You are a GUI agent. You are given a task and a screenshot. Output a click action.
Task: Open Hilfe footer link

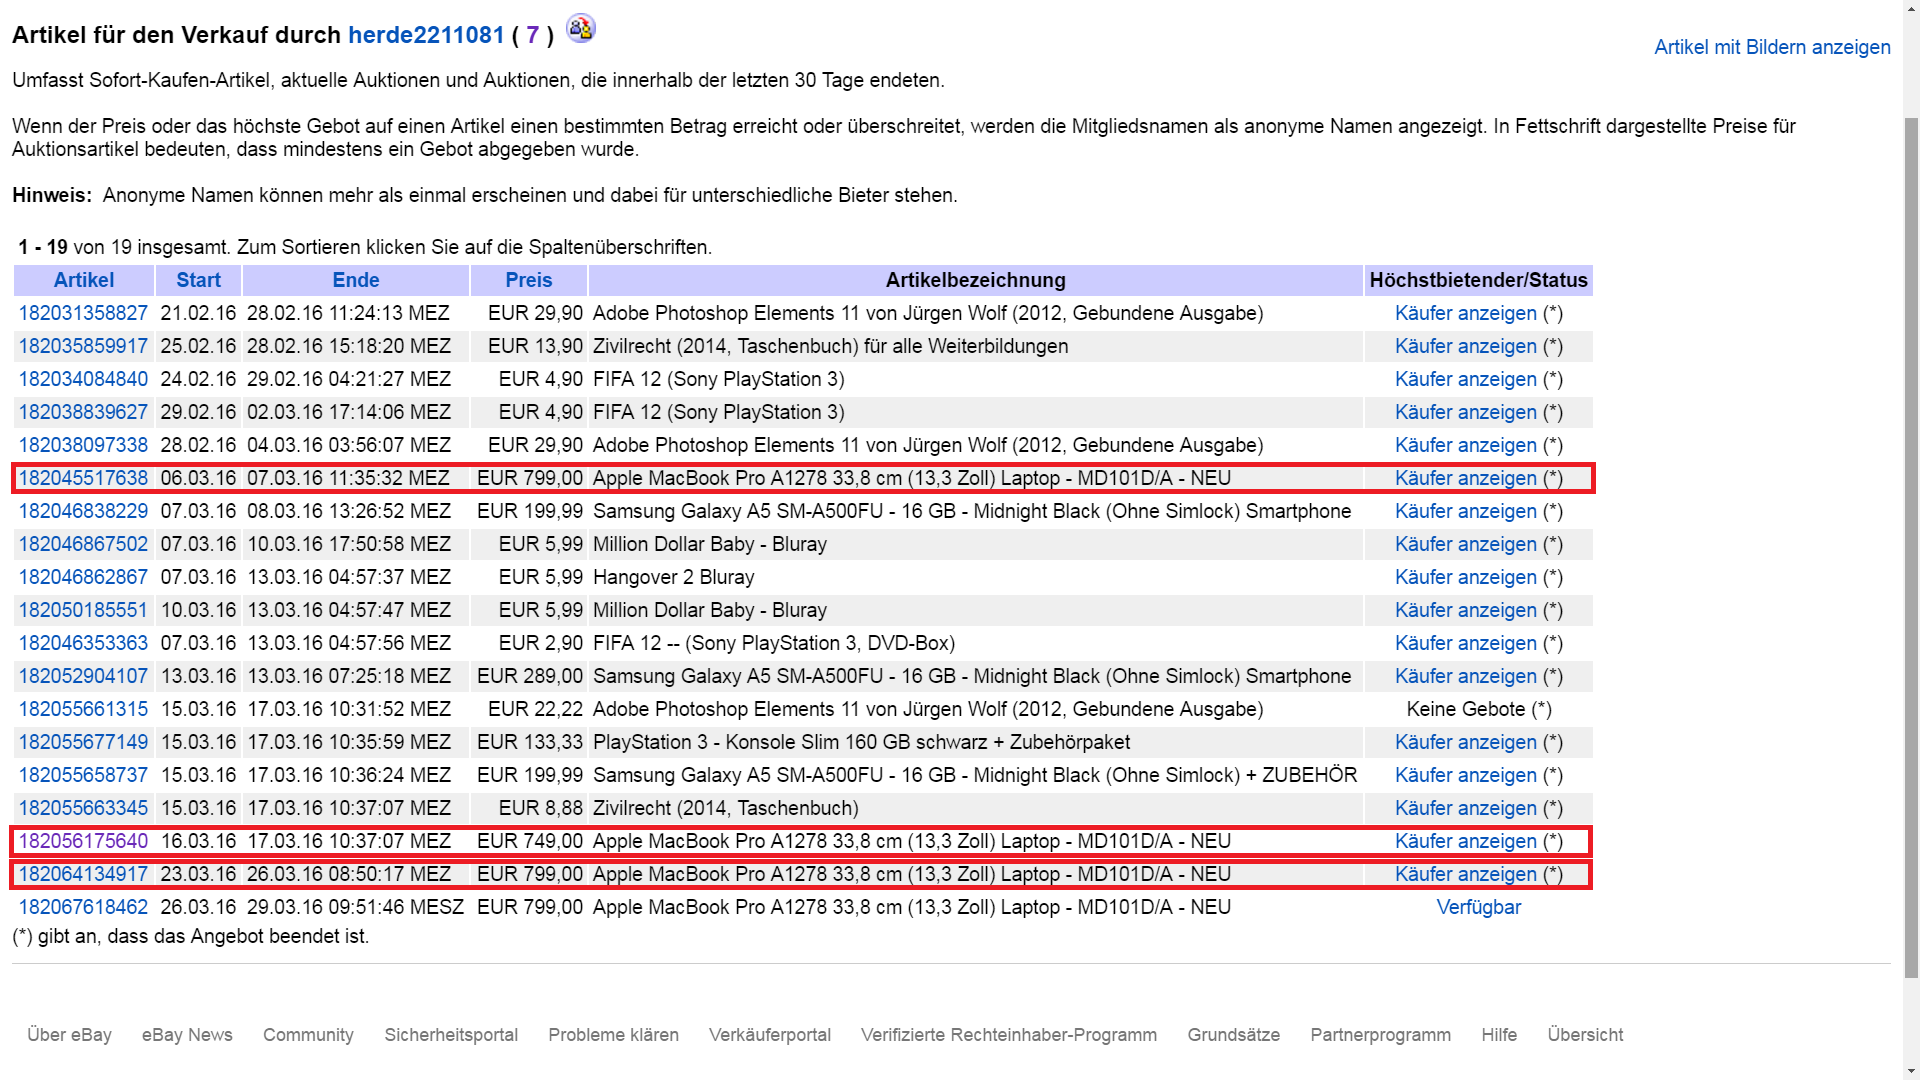point(1499,1035)
